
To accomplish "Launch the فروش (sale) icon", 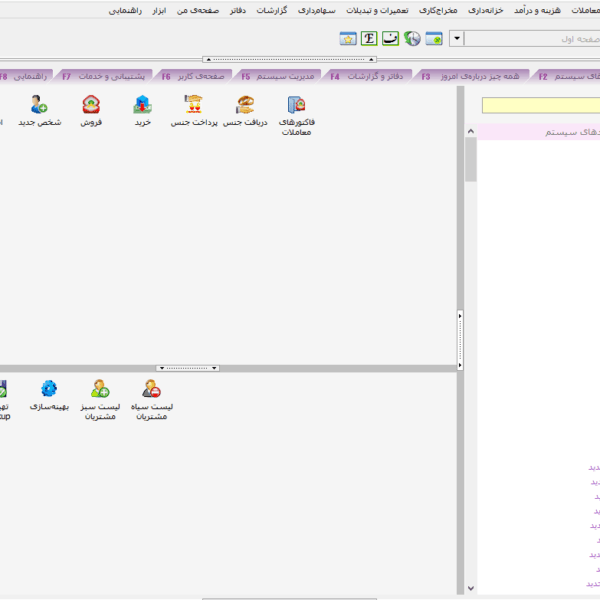I will point(91,106).
